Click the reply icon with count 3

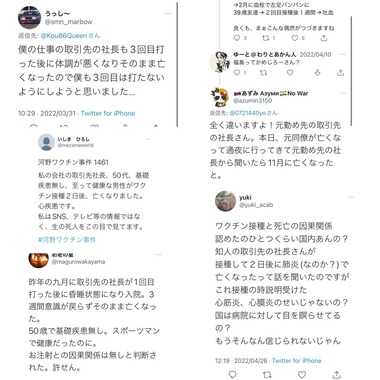click(x=237, y=38)
